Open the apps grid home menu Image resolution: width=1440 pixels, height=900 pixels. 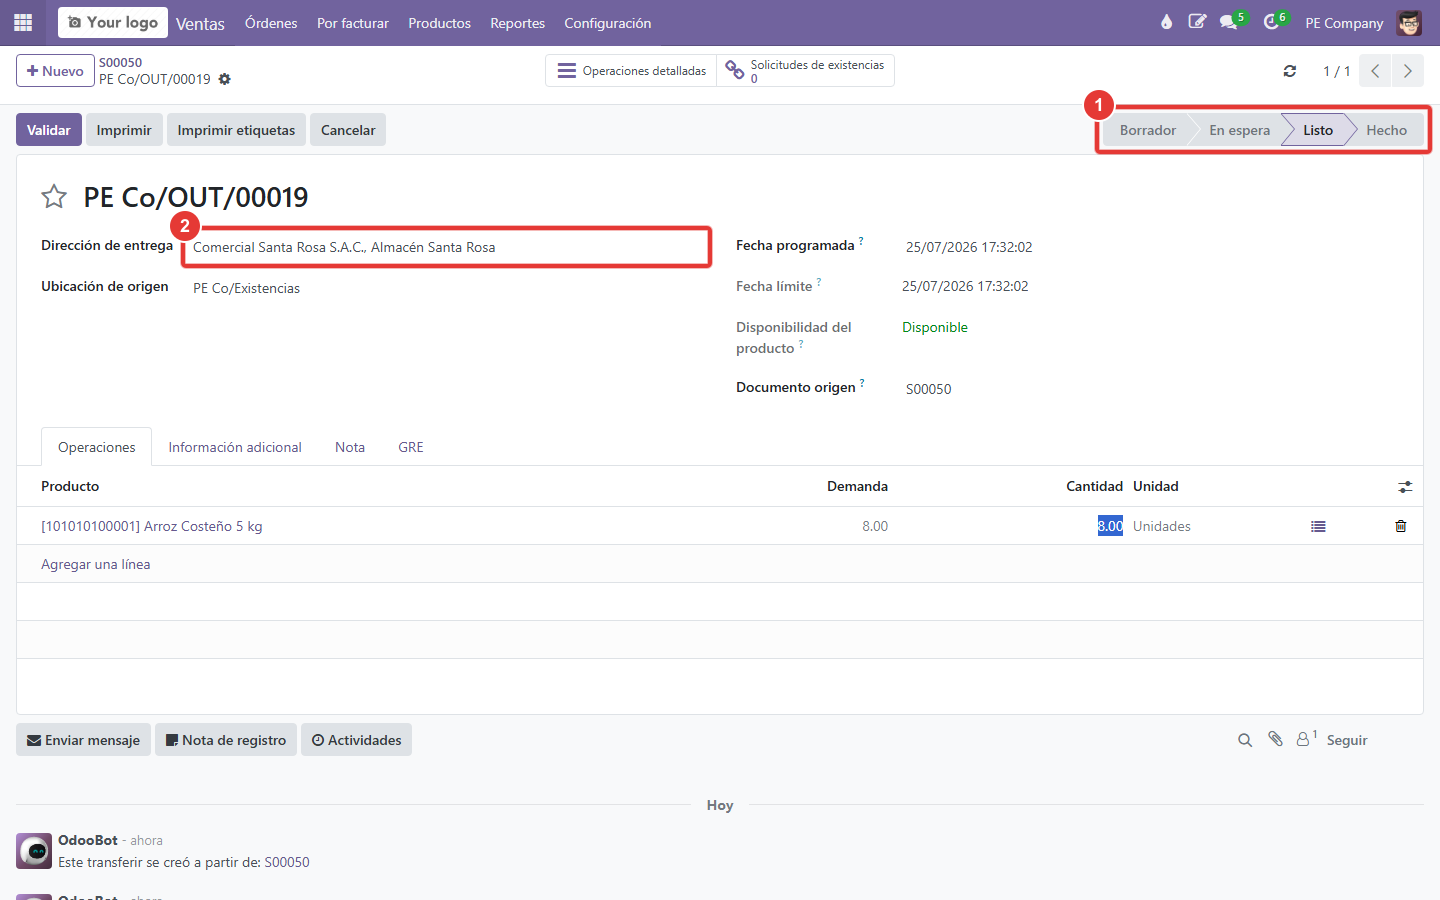tap(23, 22)
